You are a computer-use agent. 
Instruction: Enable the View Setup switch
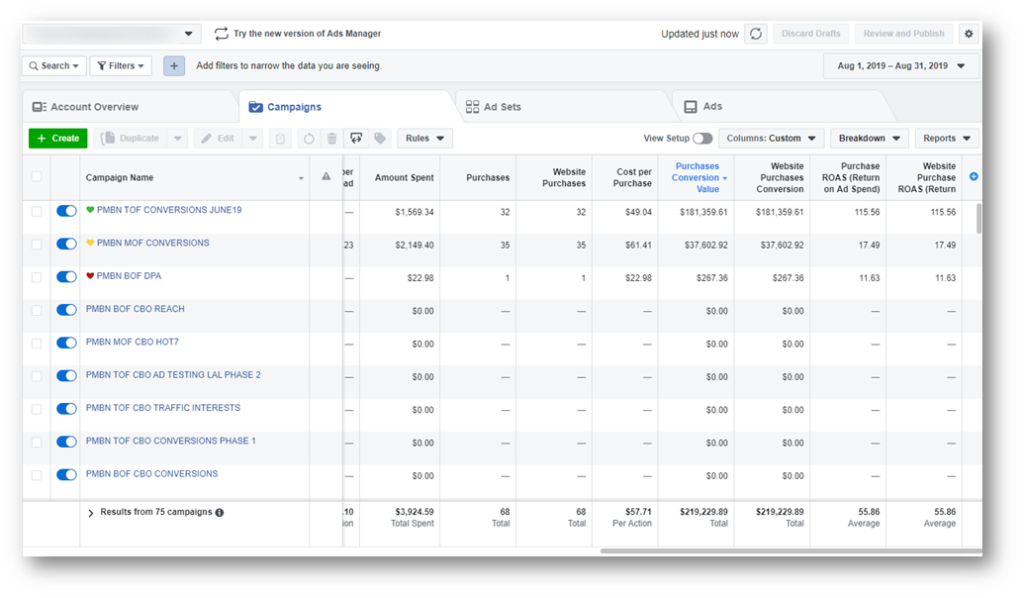tap(703, 138)
